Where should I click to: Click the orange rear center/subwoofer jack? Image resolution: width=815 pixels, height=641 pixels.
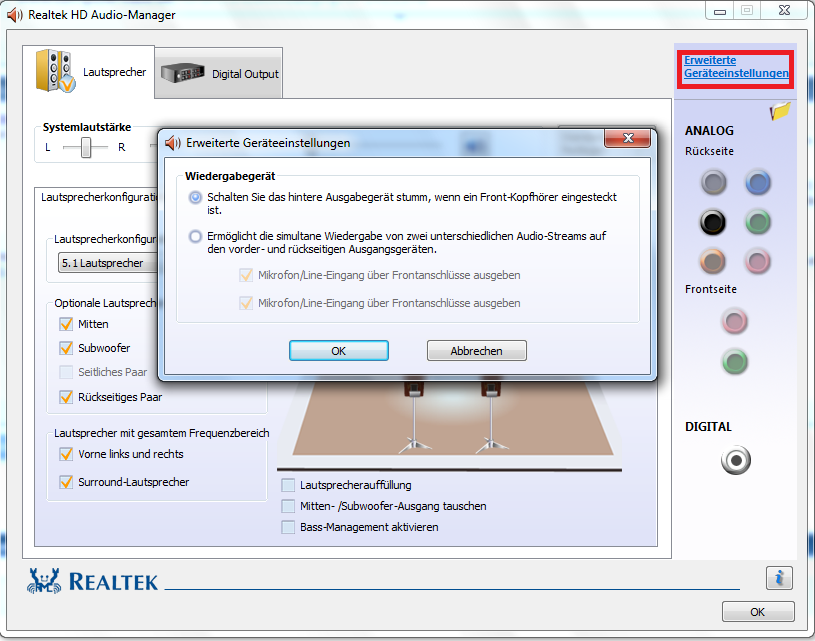pyautogui.click(x=713, y=261)
